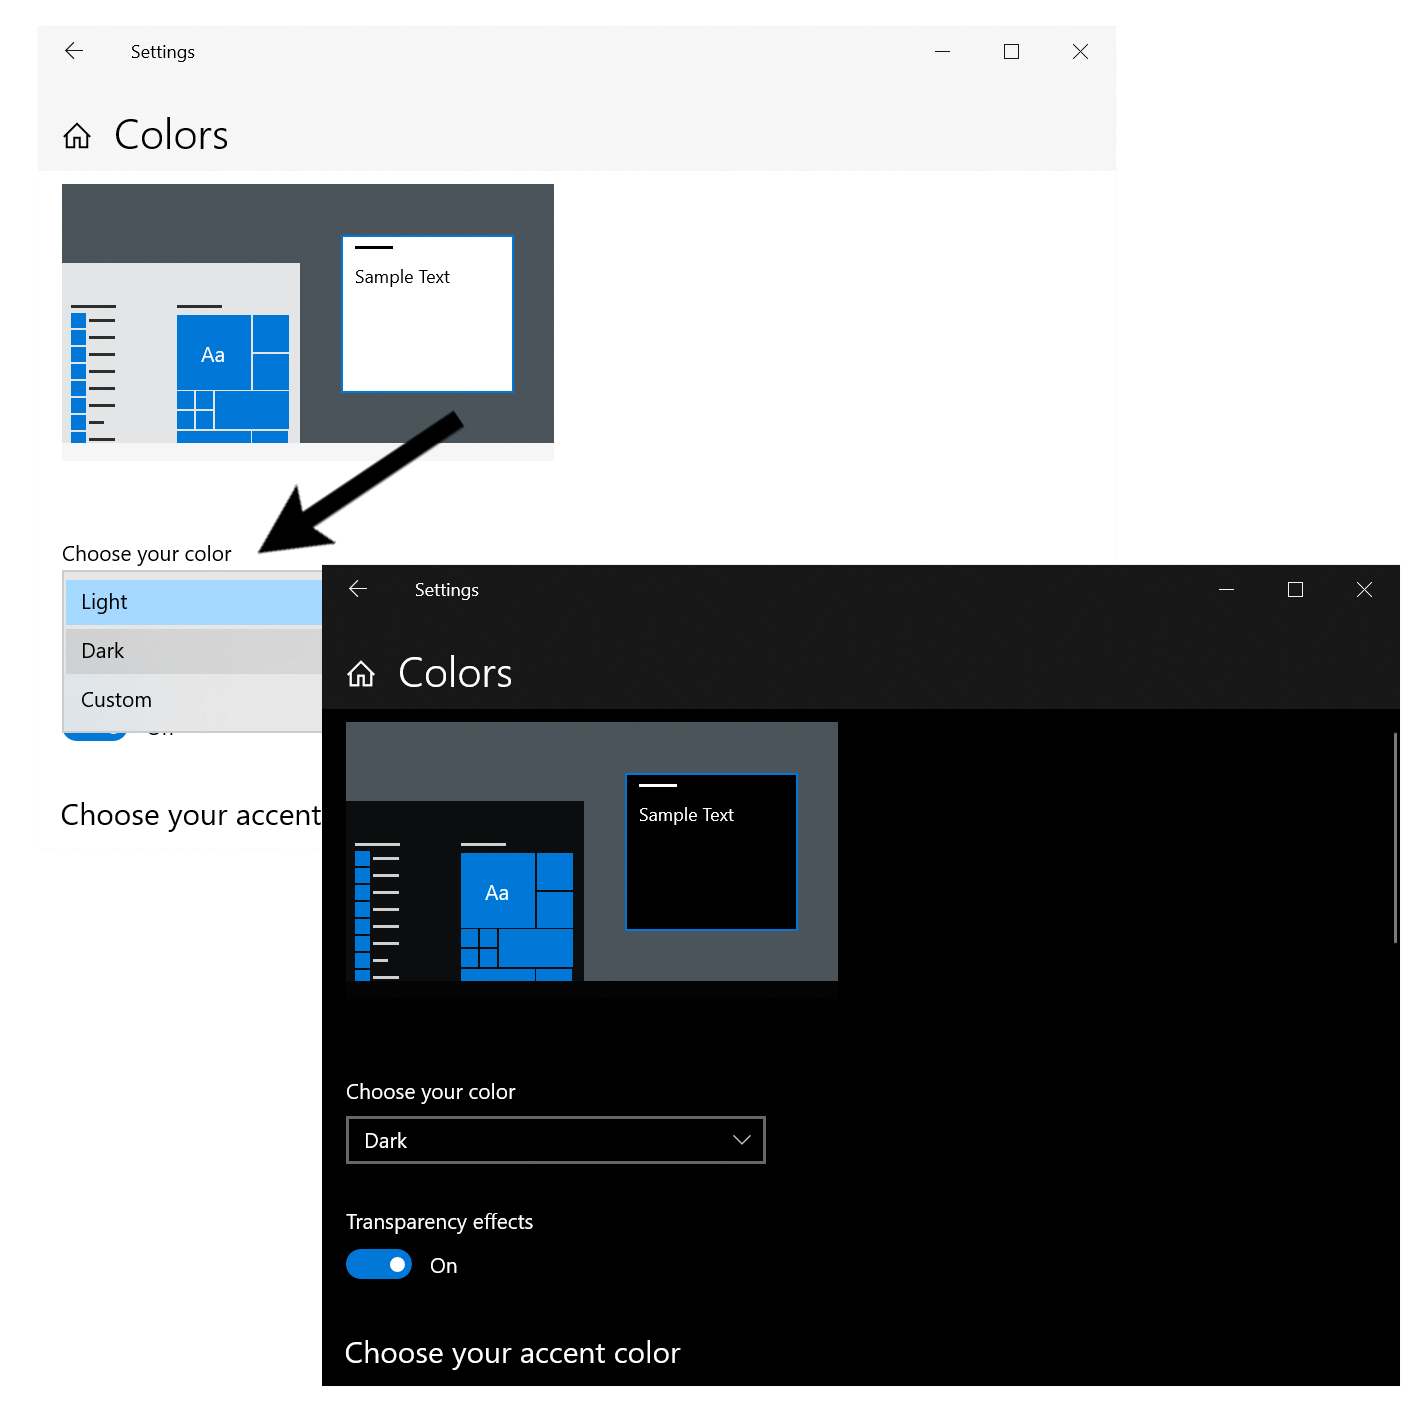Click back arrow in light Settings window
The width and height of the screenshot is (1413, 1409).
pyautogui.click(x=74, y=51)
